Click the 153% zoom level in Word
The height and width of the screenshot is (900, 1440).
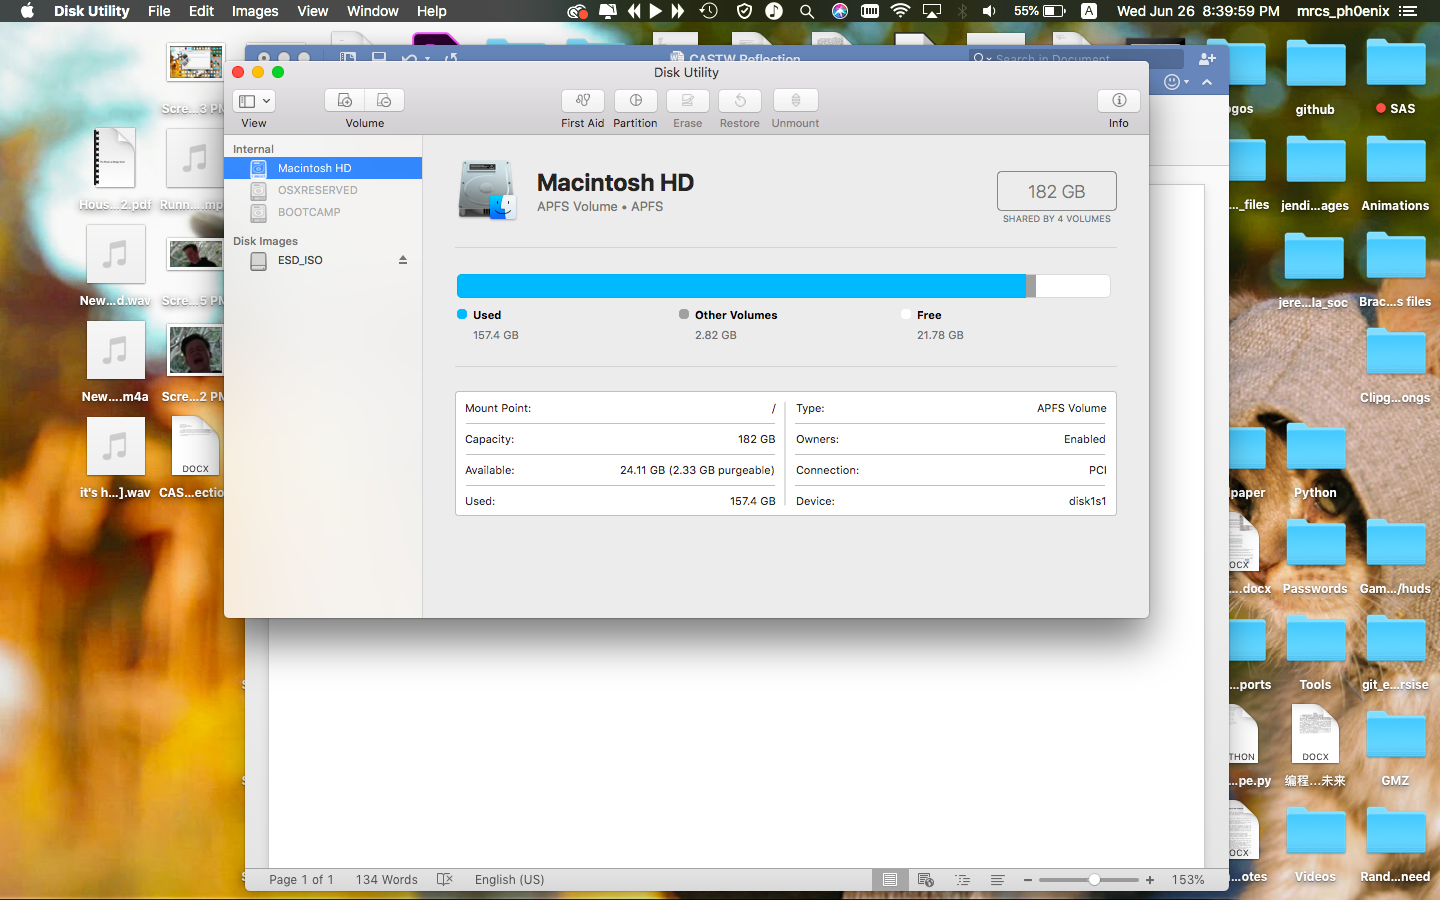point(1188,880)
